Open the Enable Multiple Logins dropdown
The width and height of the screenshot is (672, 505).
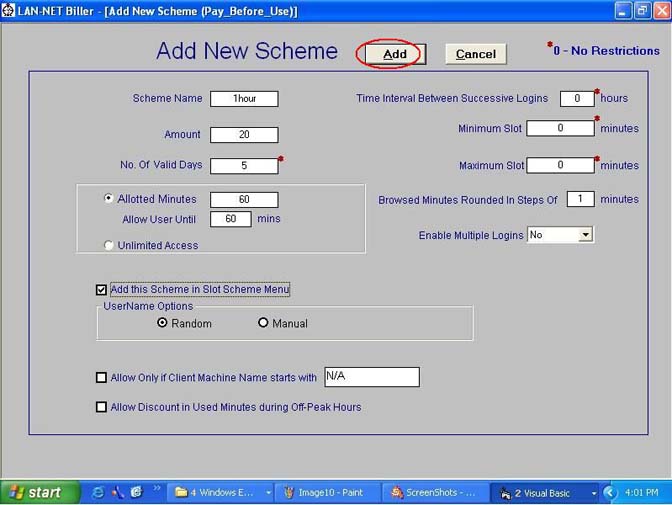point(585,234)
